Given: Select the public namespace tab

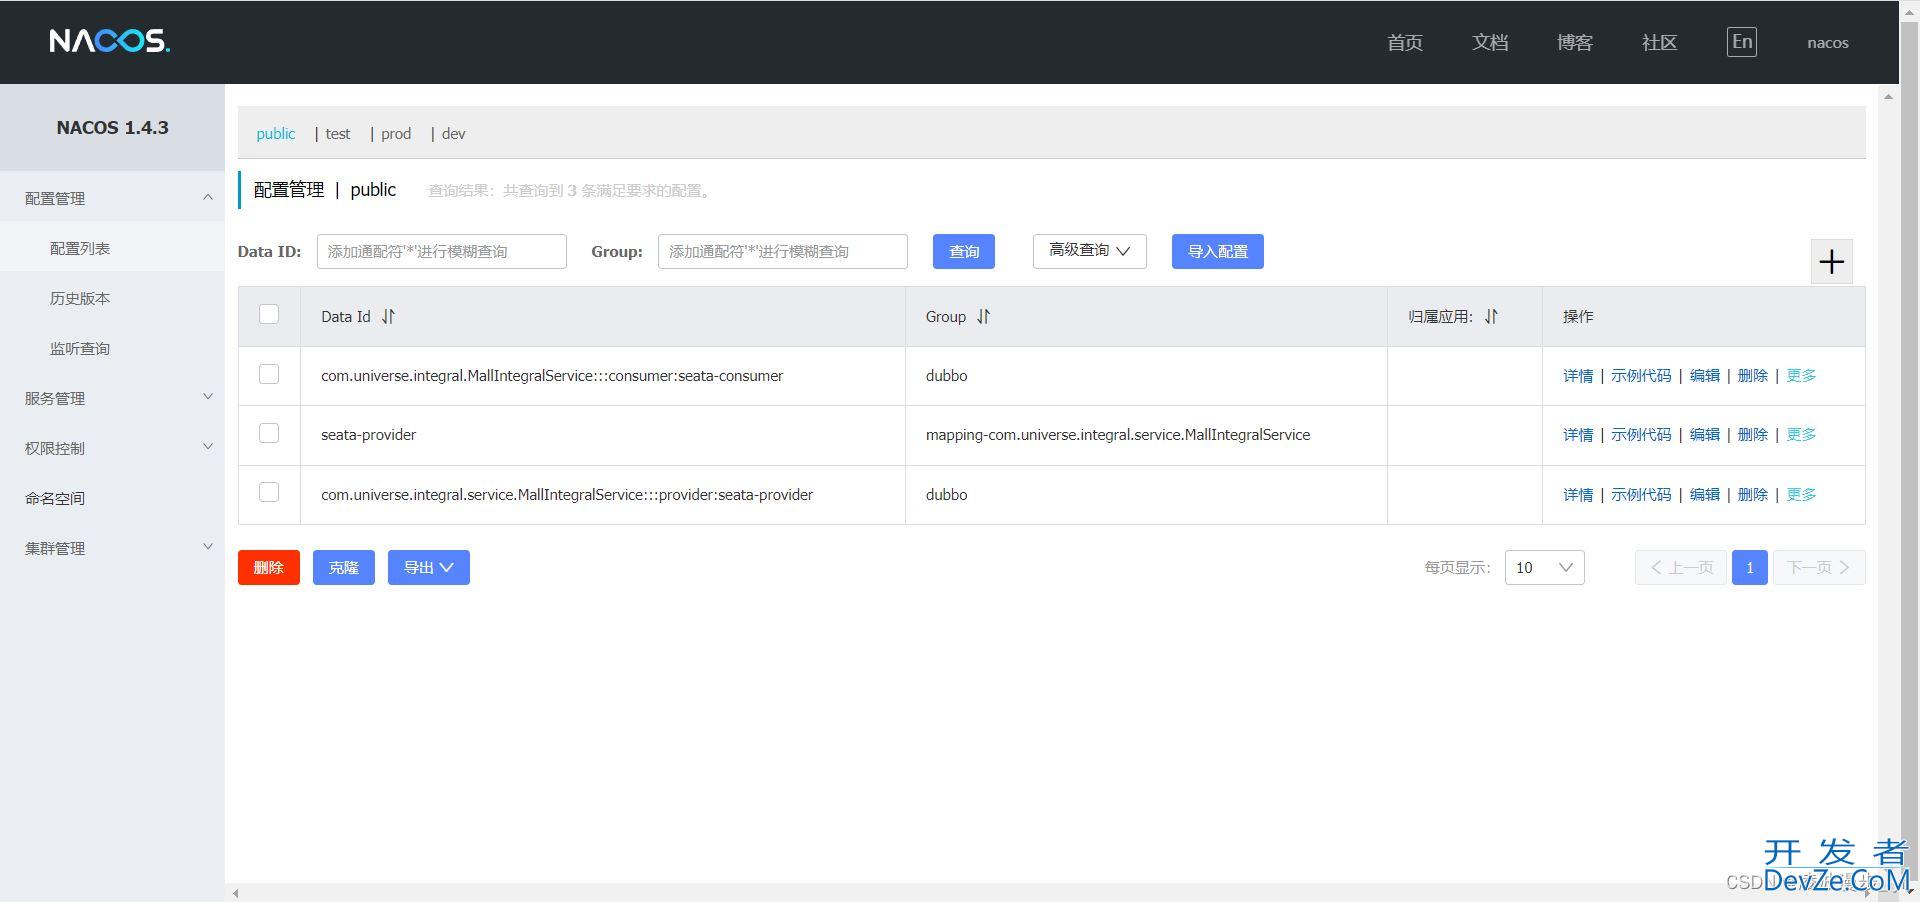Looking at the screenshot, I should pyautogui.click(x=276, y=134).
